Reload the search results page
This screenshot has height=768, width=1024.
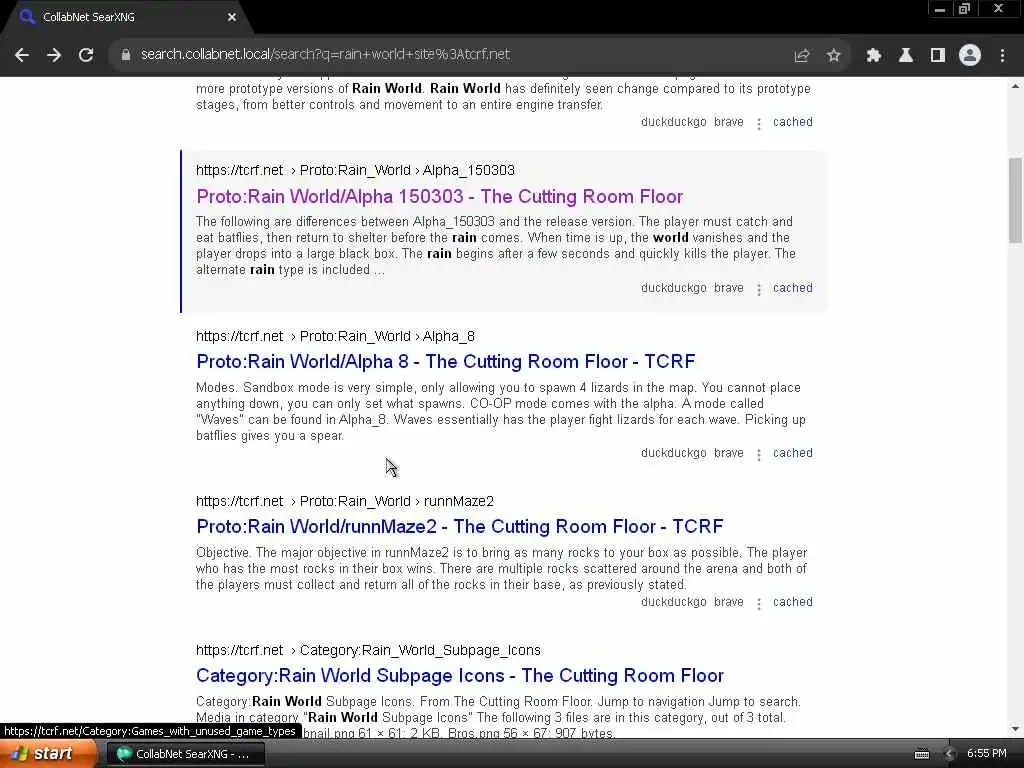86,55
